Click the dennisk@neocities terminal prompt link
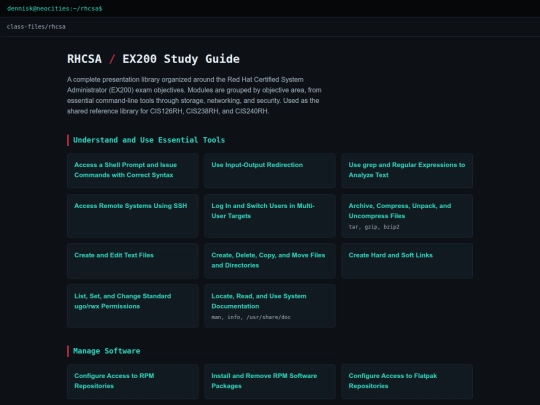Screen dimensions: 540x405 coord(54,9)
